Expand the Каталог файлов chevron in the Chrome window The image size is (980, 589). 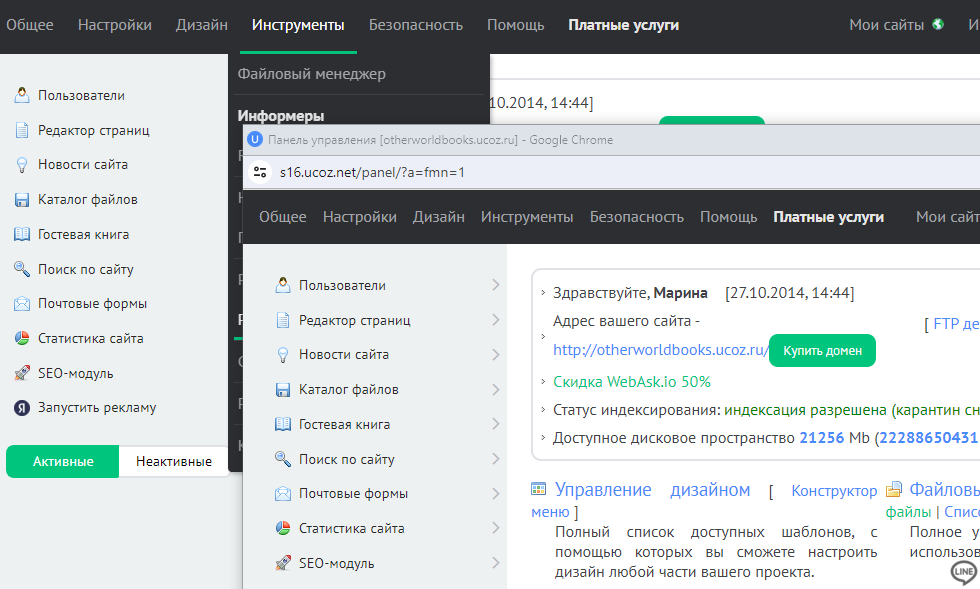point(496,390)
